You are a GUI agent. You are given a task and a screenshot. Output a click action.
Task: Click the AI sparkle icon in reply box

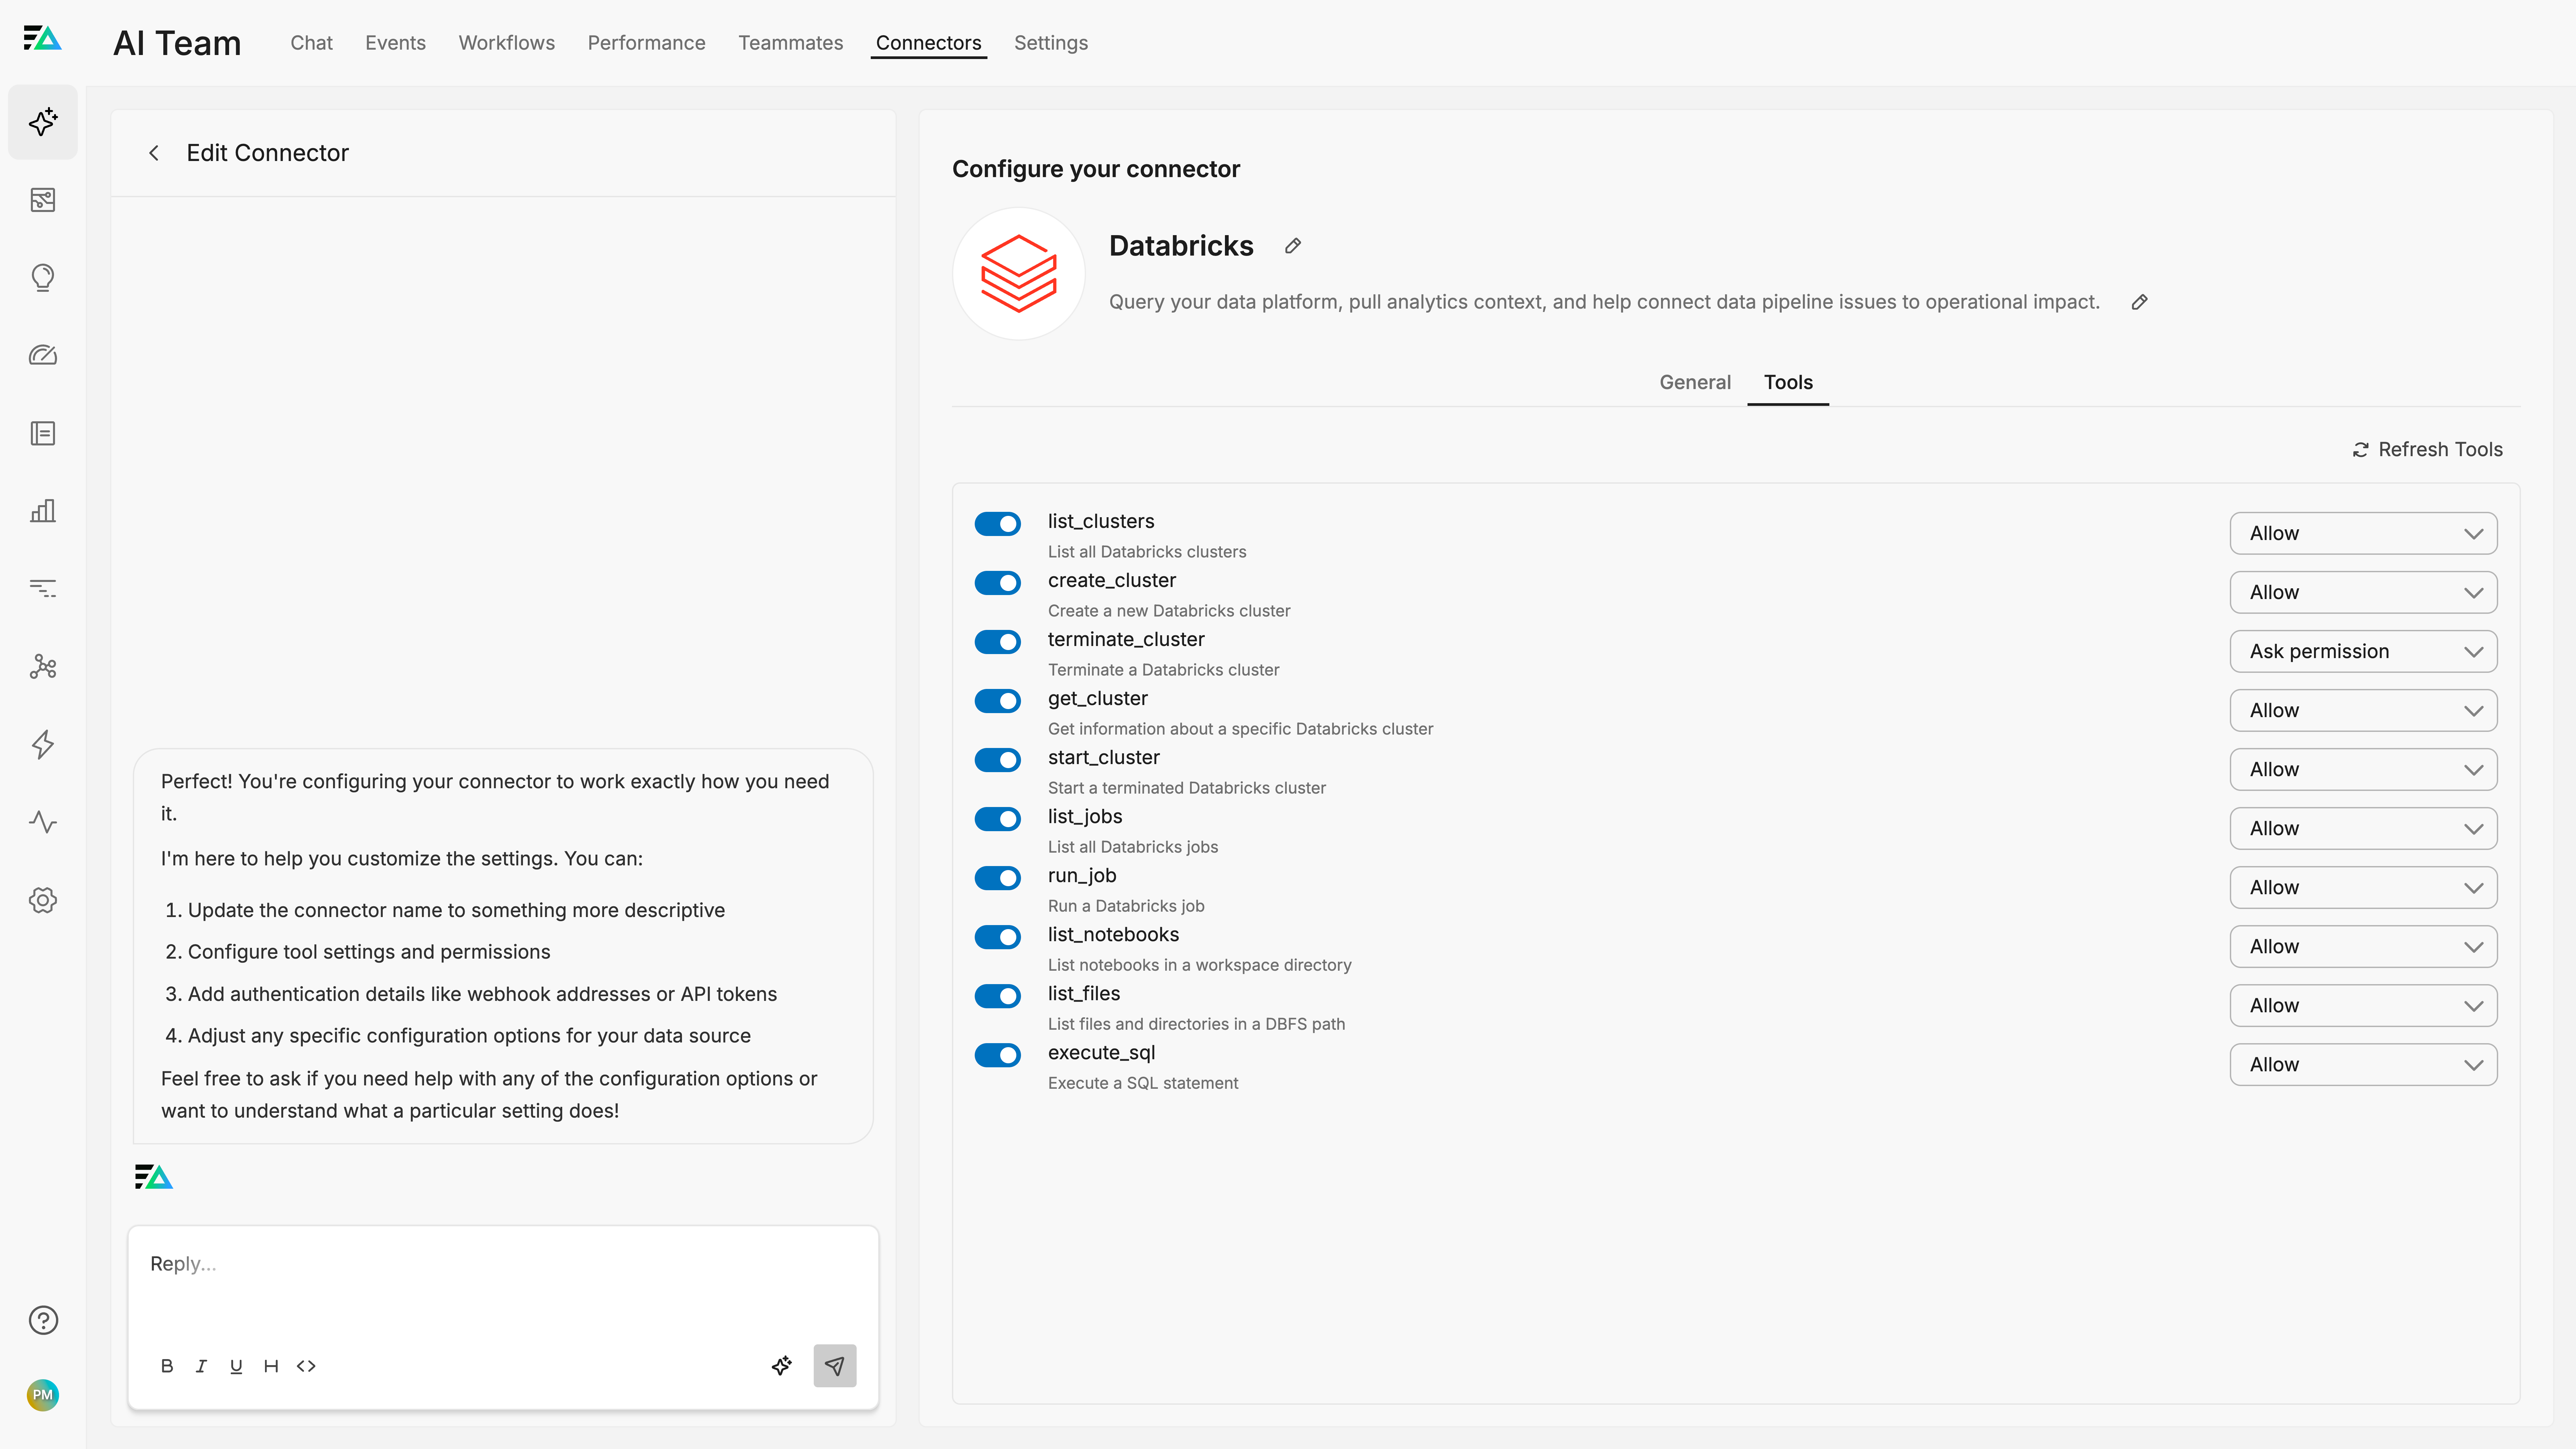pyautogui.click(x=782, y=1366)
